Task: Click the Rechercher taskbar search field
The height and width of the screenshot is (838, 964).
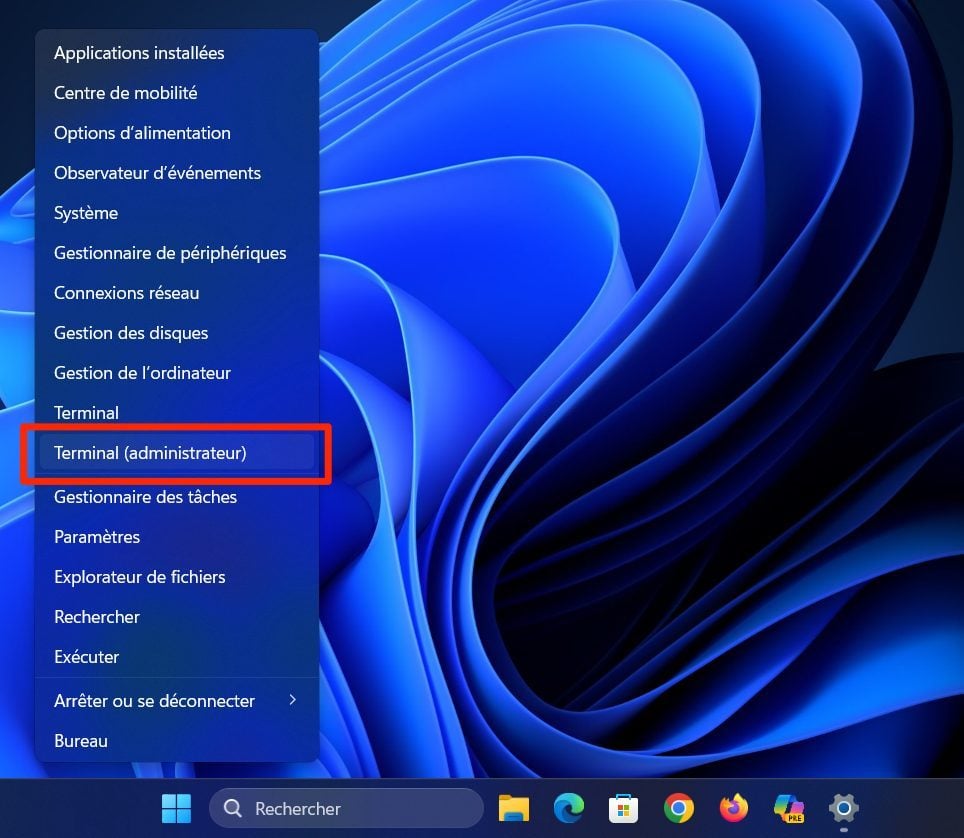Action: click(x=346, y=808)
